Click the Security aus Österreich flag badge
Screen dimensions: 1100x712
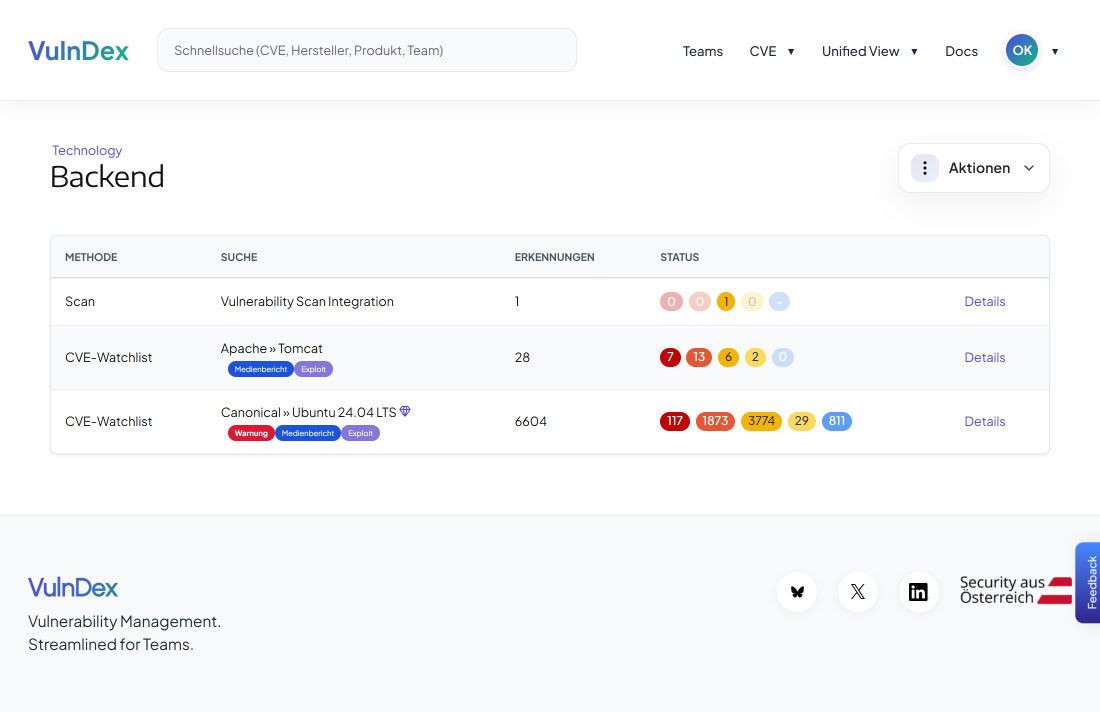tap(1015, 590)
